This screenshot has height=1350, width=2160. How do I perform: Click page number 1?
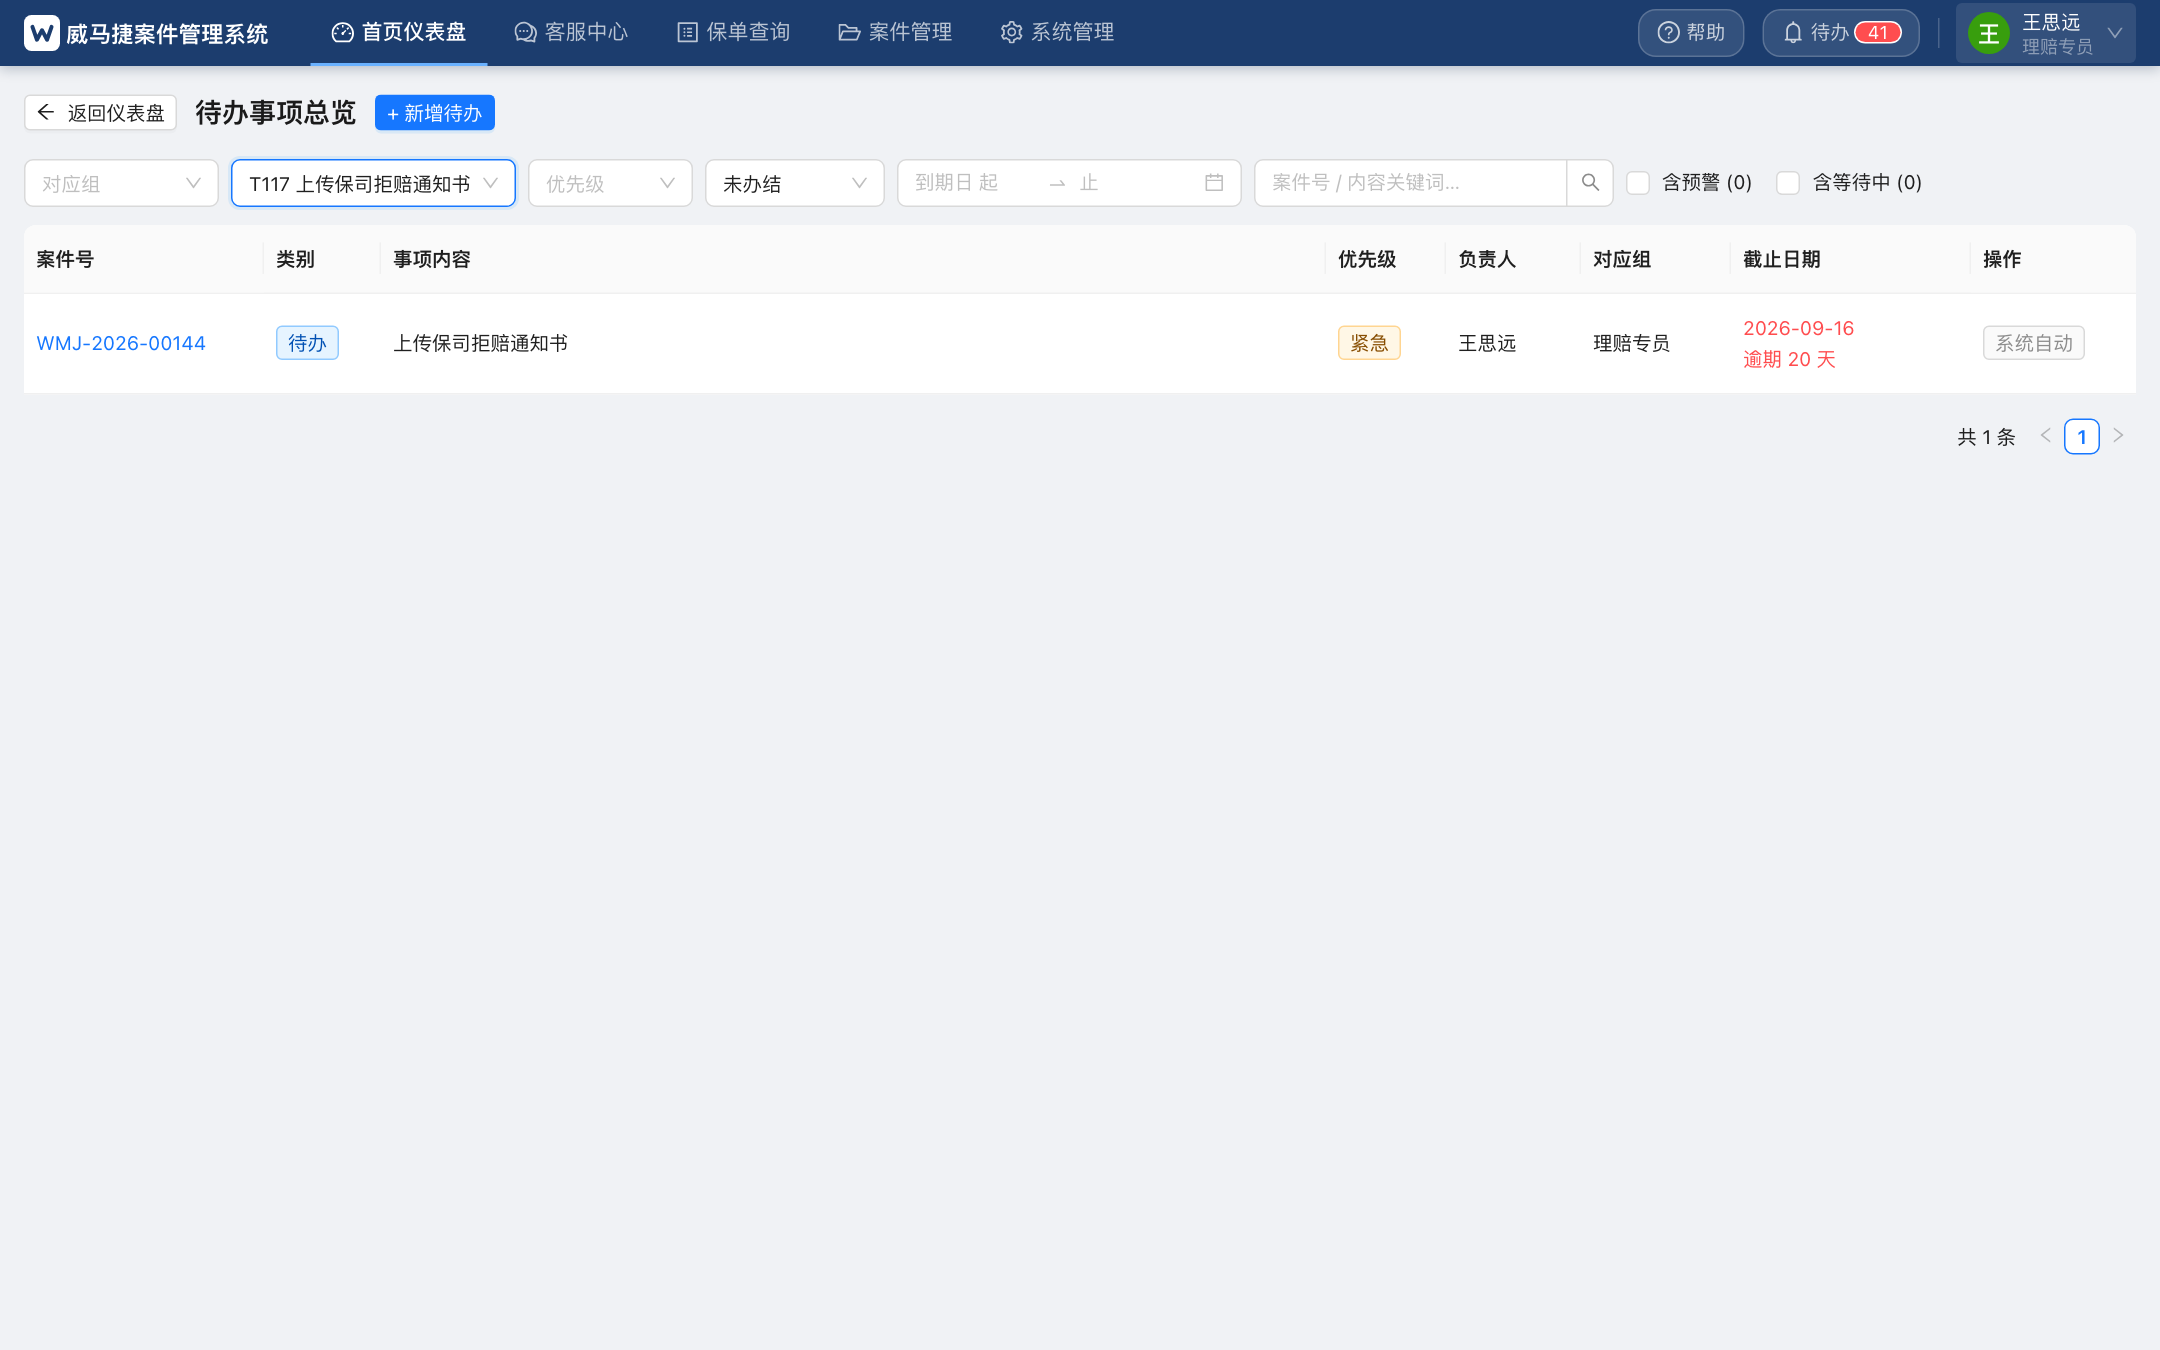point(2082,437)
